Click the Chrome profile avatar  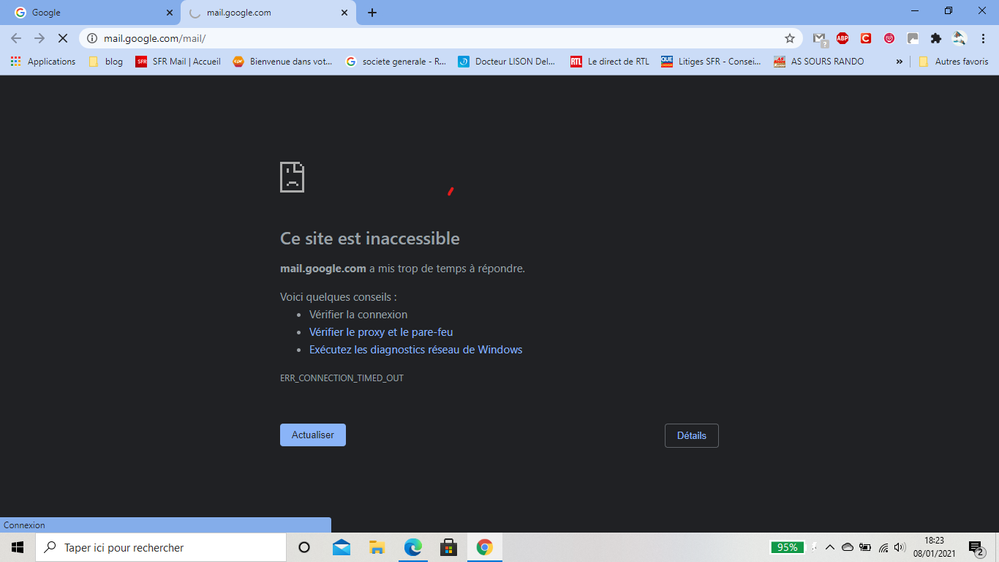[x=959, y=38]
